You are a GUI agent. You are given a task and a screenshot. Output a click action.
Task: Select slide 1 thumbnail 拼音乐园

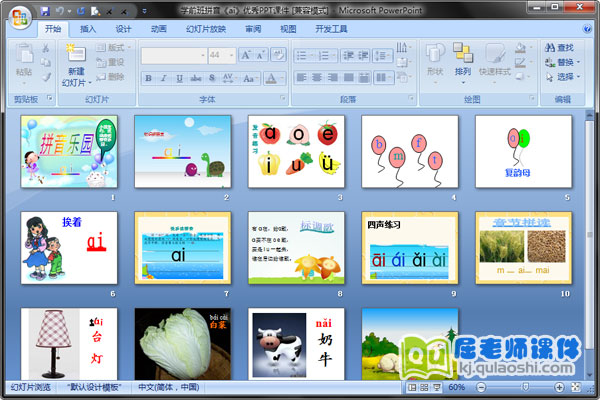(x=69, y=152)
